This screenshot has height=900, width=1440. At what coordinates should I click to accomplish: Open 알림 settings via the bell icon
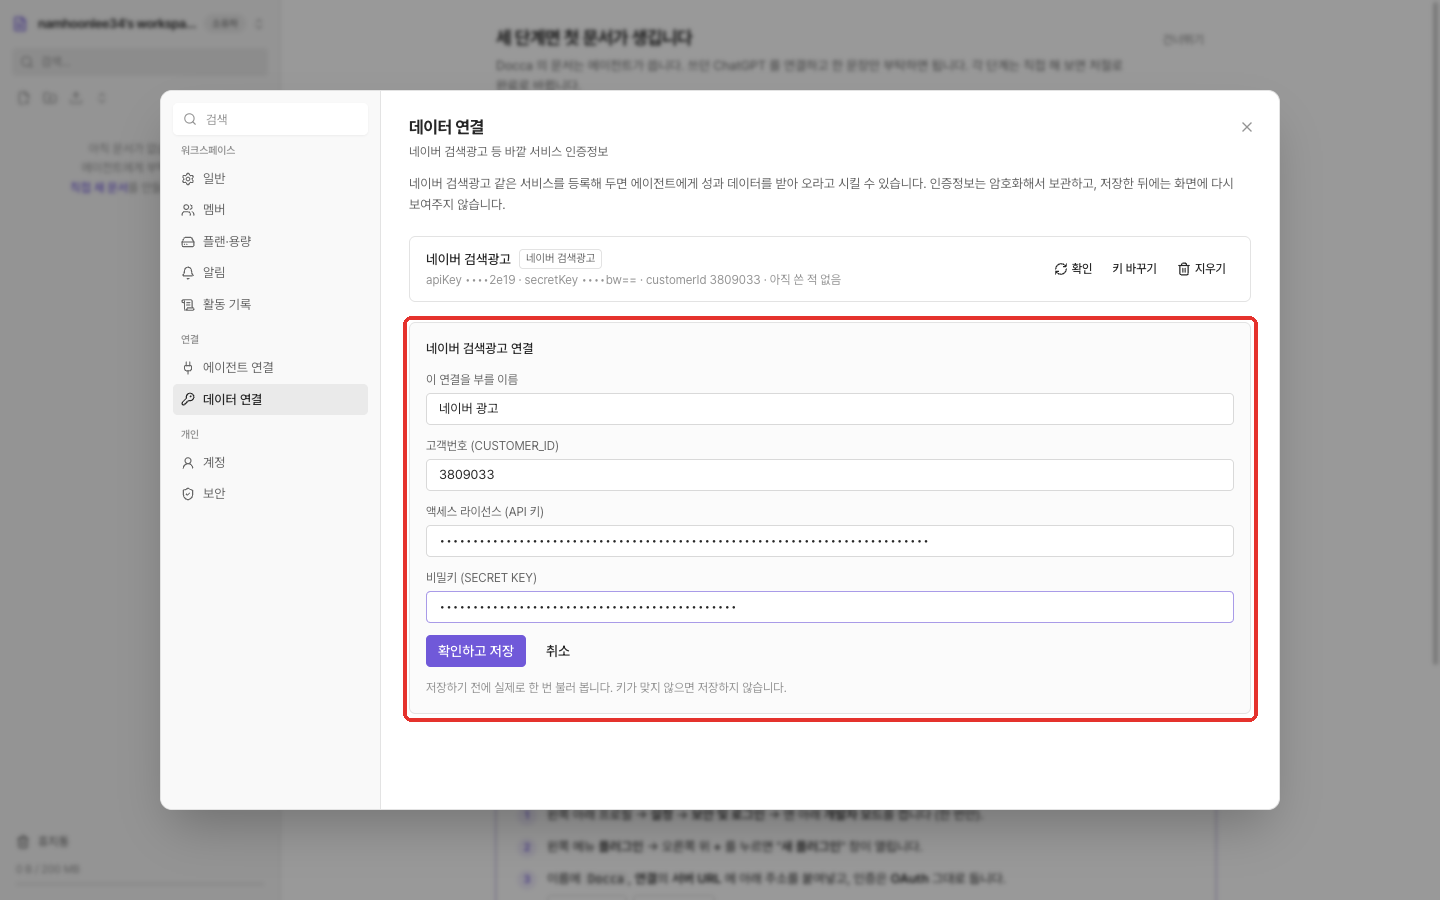pyautogui.click(x=188, y=273)
